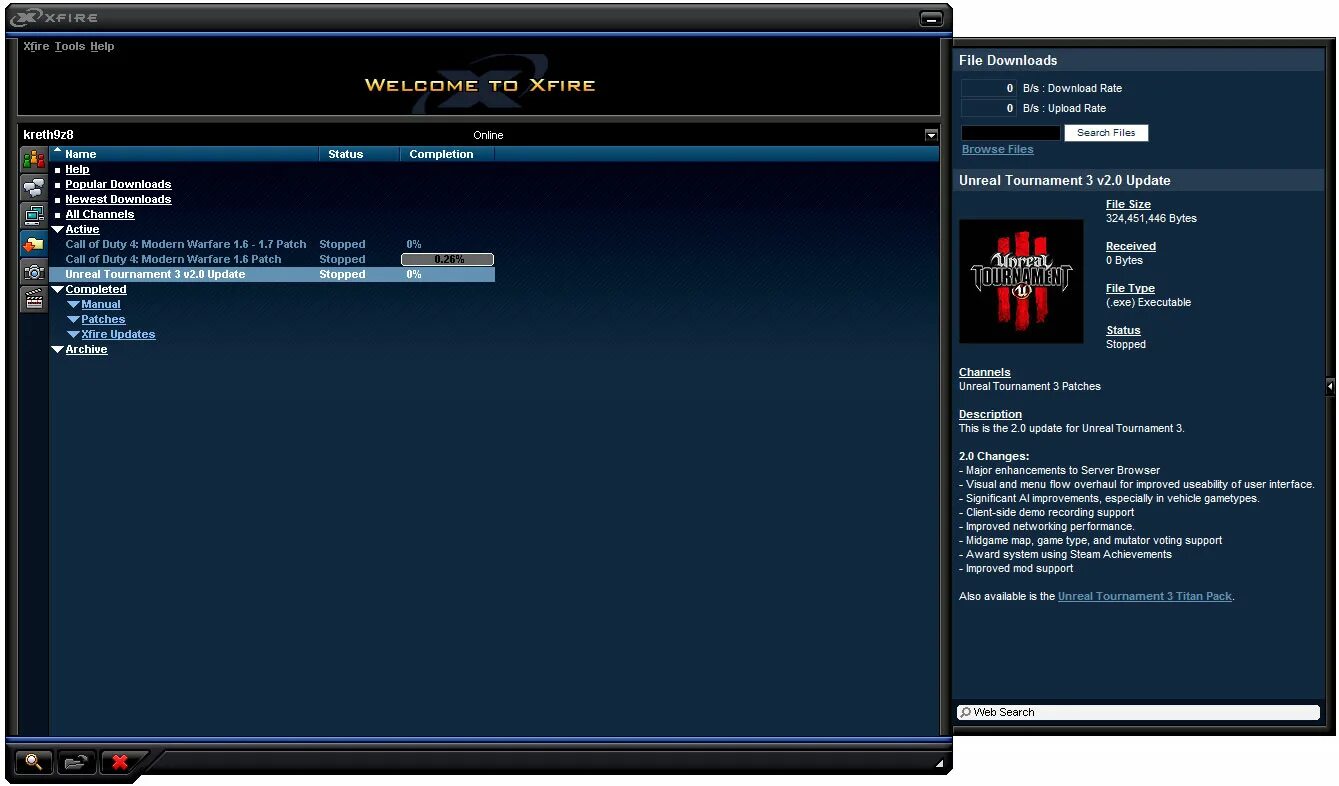Click the search files input field

point(1011,132)
